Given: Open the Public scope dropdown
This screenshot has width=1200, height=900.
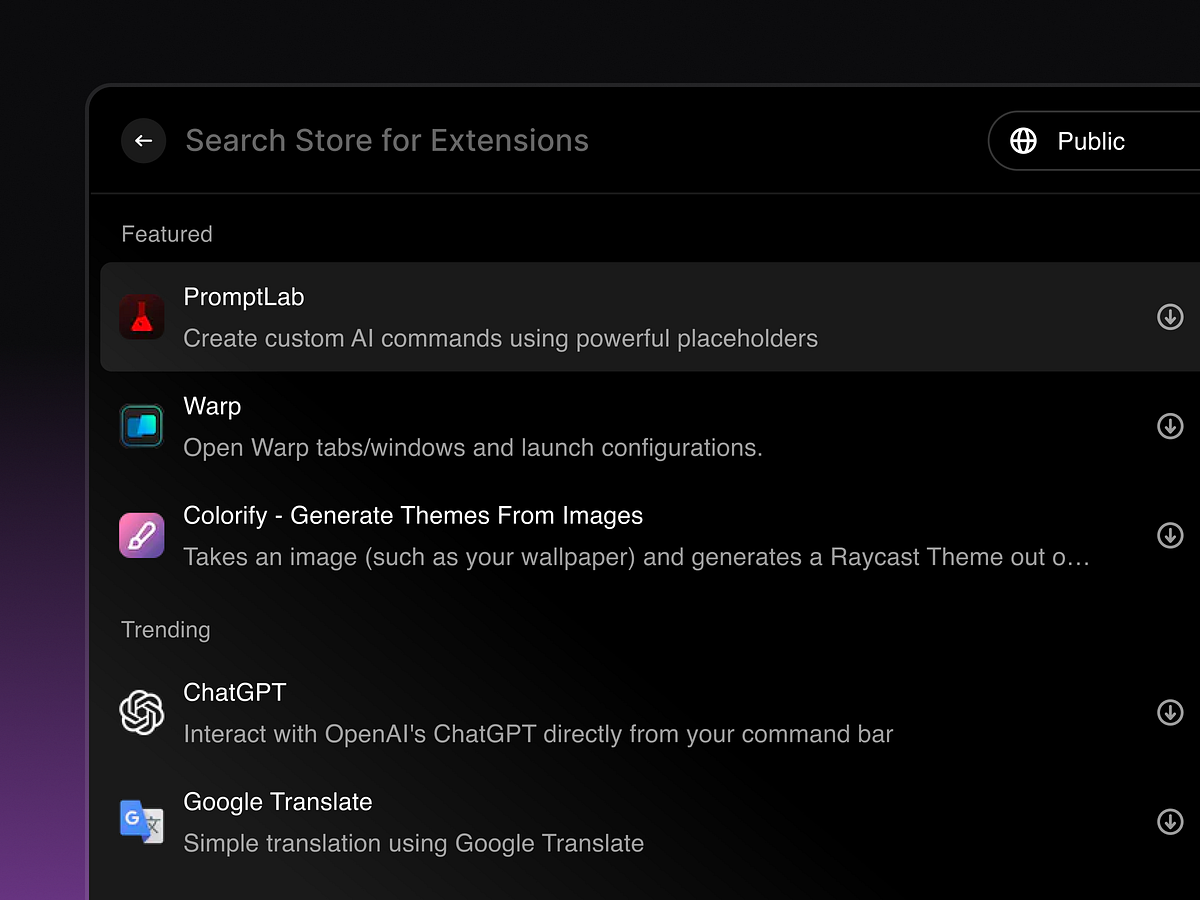Looking at the screenshot, I should tap(1094, 141).
